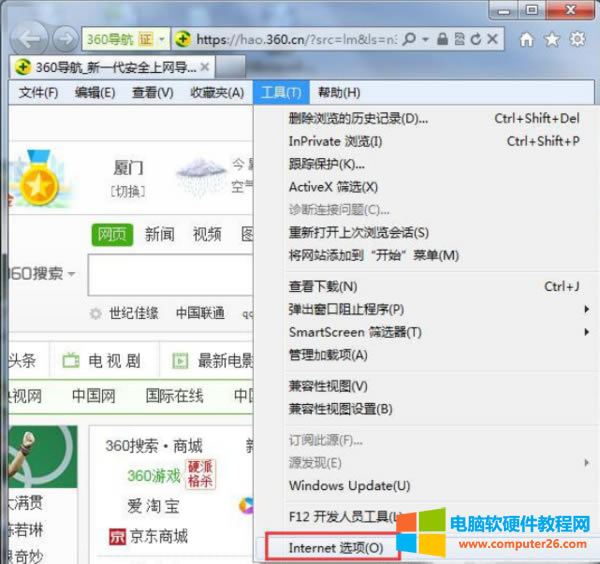Open the 世纪佳缘 link
Screen dimensions: 600x564
tap(134, 314)
